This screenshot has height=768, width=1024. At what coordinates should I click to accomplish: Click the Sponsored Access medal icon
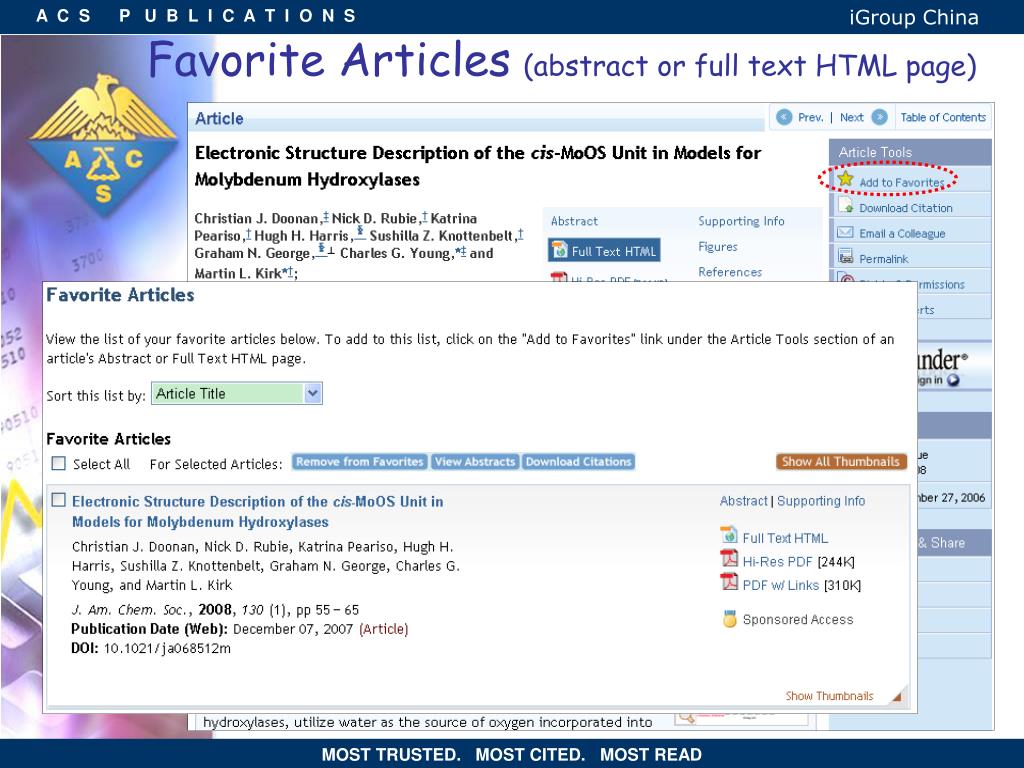(x=729, y=618)
